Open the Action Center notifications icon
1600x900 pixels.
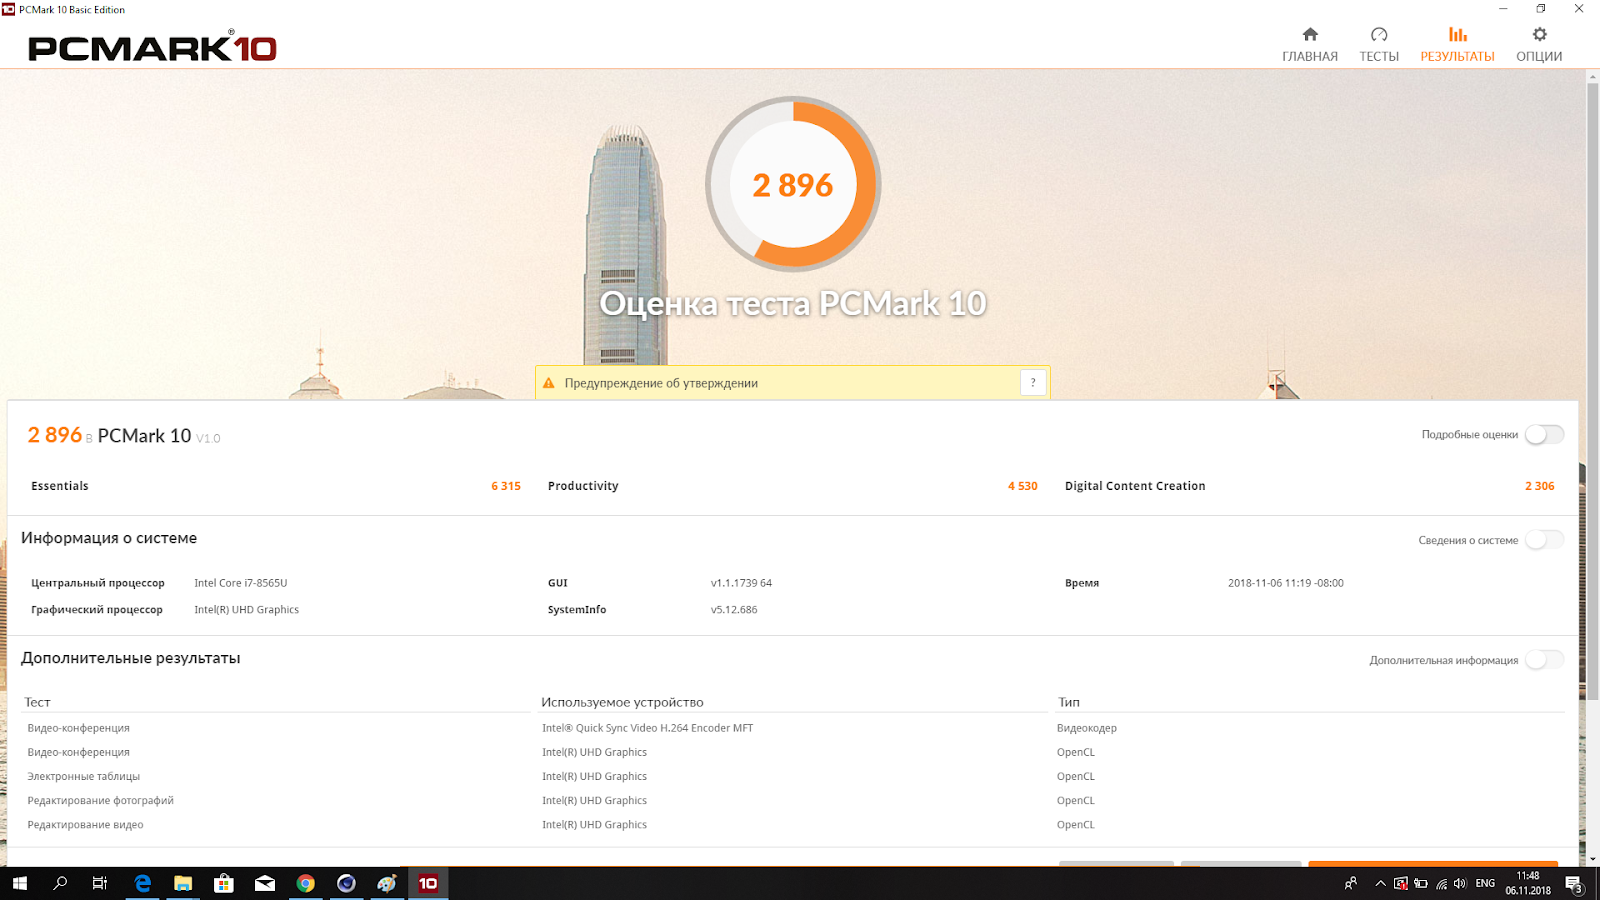pos(1574,883)
